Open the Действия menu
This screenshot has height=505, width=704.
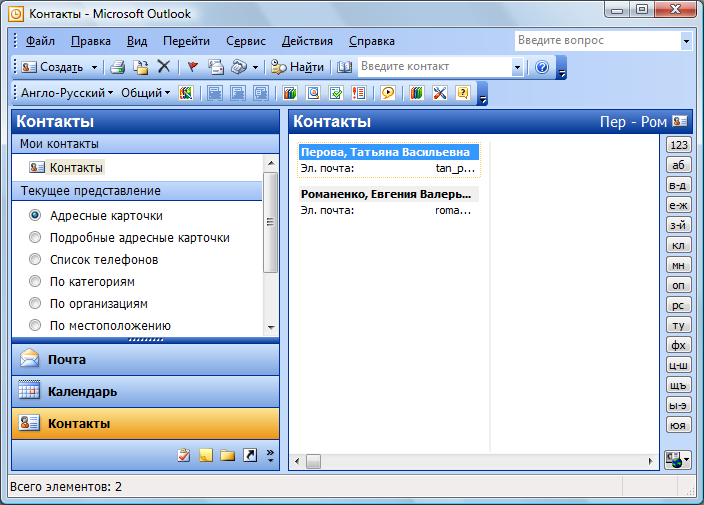pos(307,41)
